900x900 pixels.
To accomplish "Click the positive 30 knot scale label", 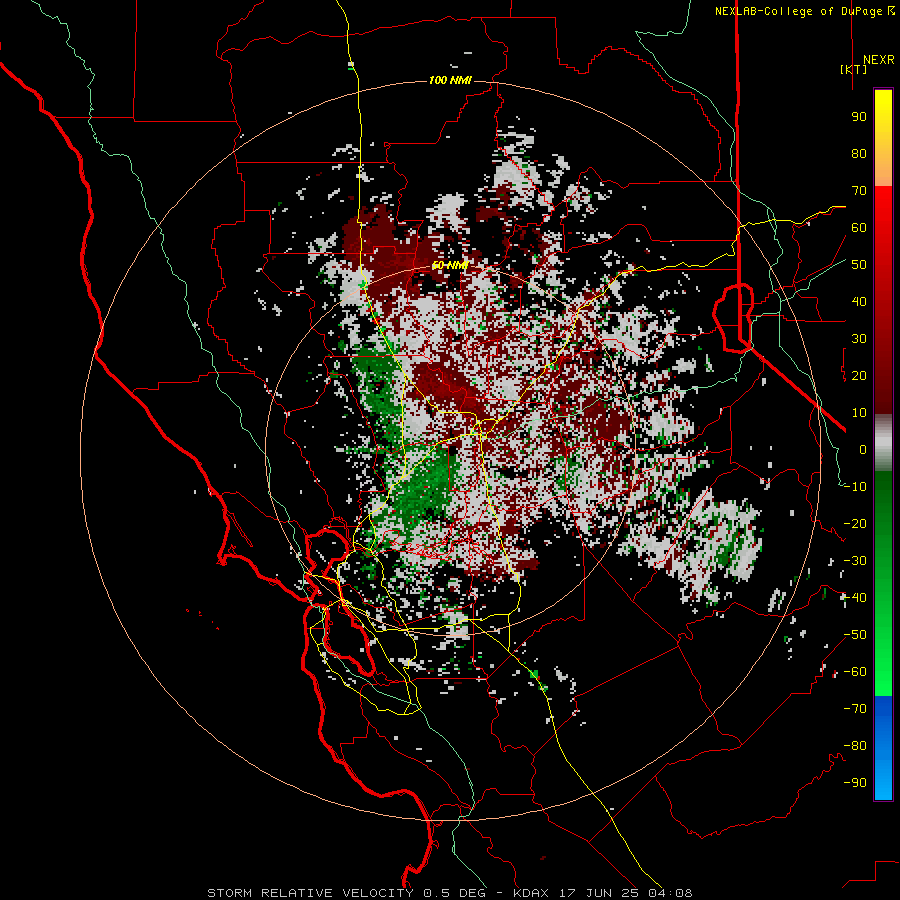I will 859,339.
